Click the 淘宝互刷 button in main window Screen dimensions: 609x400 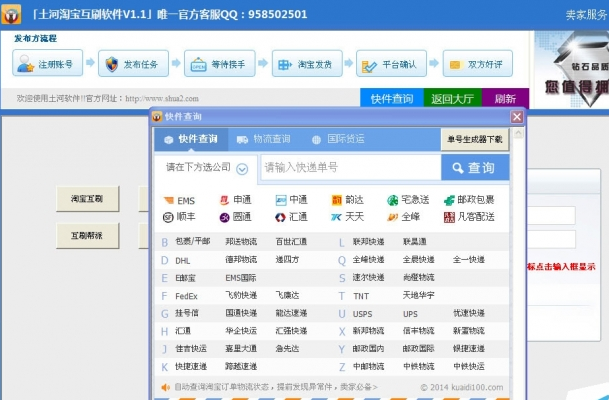[x=87, y=199]
